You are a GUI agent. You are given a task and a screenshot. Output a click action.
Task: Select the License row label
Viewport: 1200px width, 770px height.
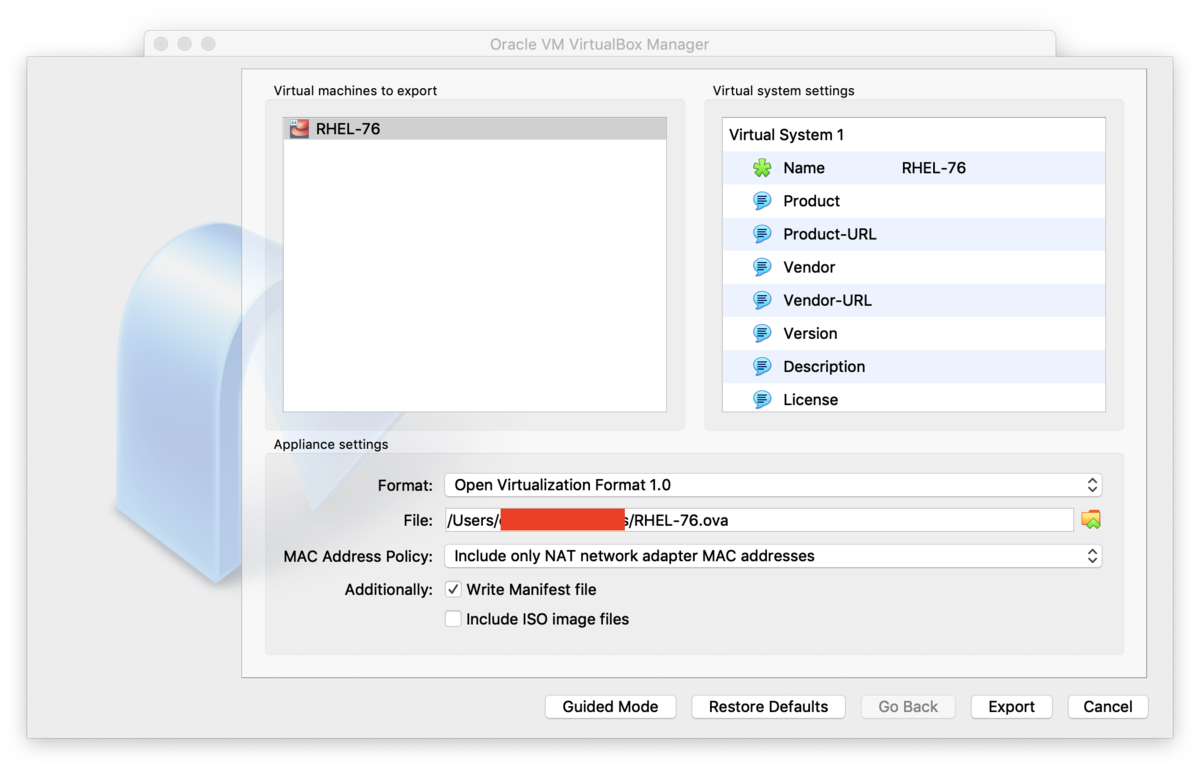pos(810,399)
